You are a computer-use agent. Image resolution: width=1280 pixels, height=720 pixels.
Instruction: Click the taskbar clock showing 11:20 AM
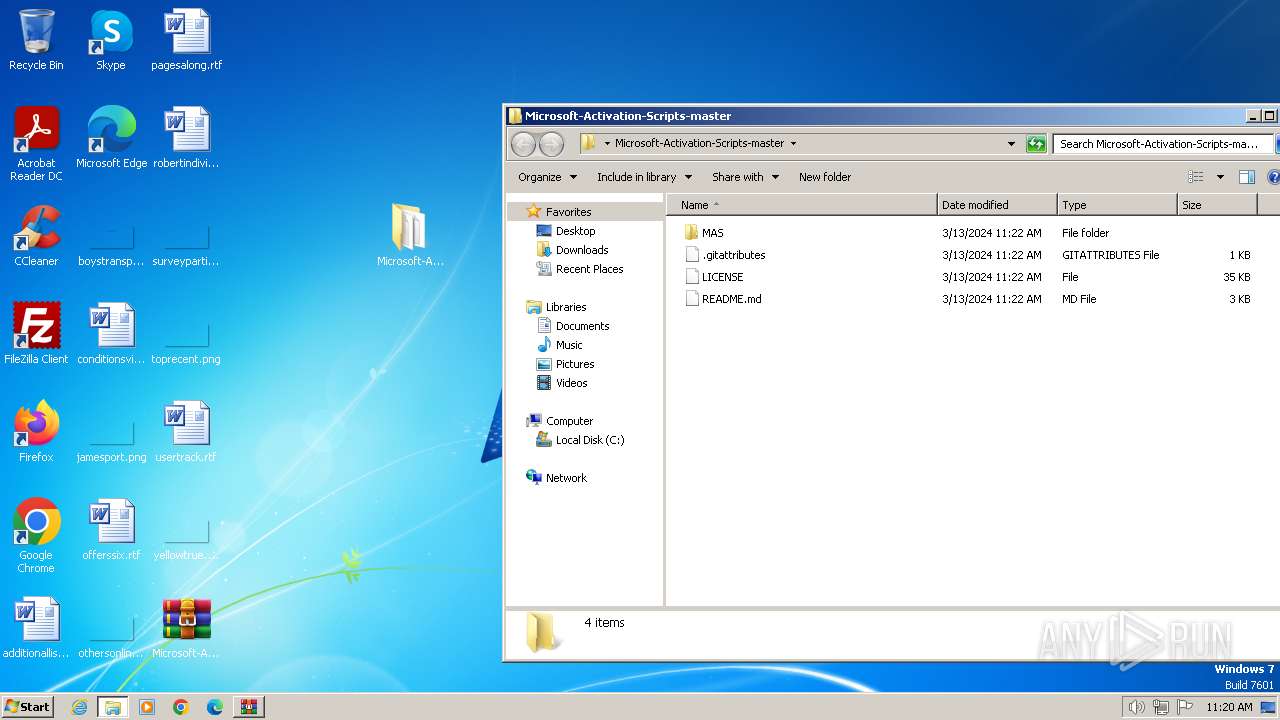coord(1229,707)
